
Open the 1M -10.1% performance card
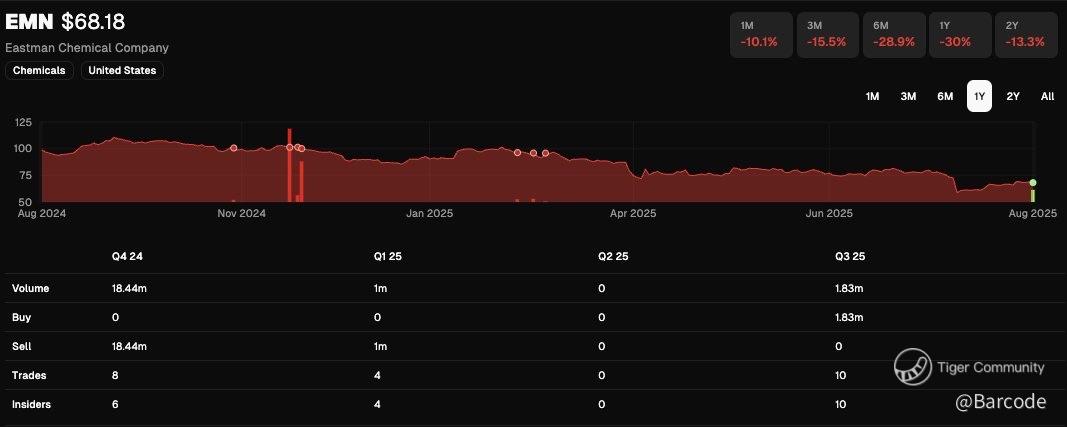[761, 35]
